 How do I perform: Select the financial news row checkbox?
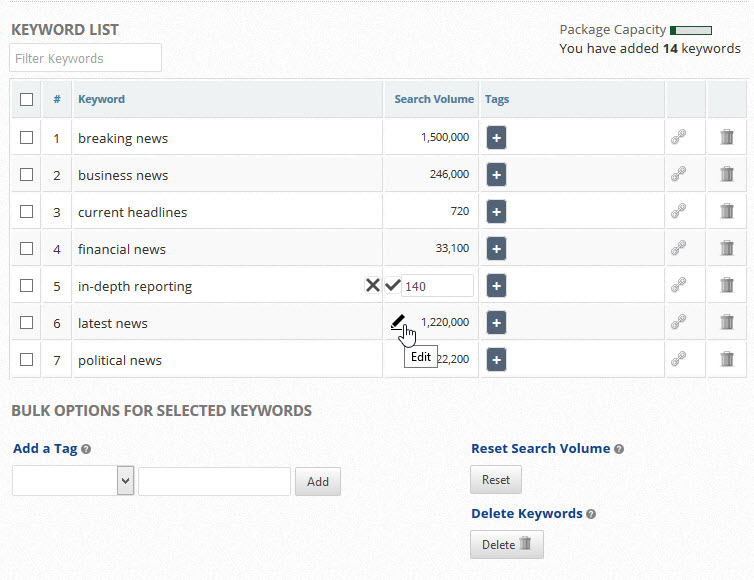tap(27, 249)
